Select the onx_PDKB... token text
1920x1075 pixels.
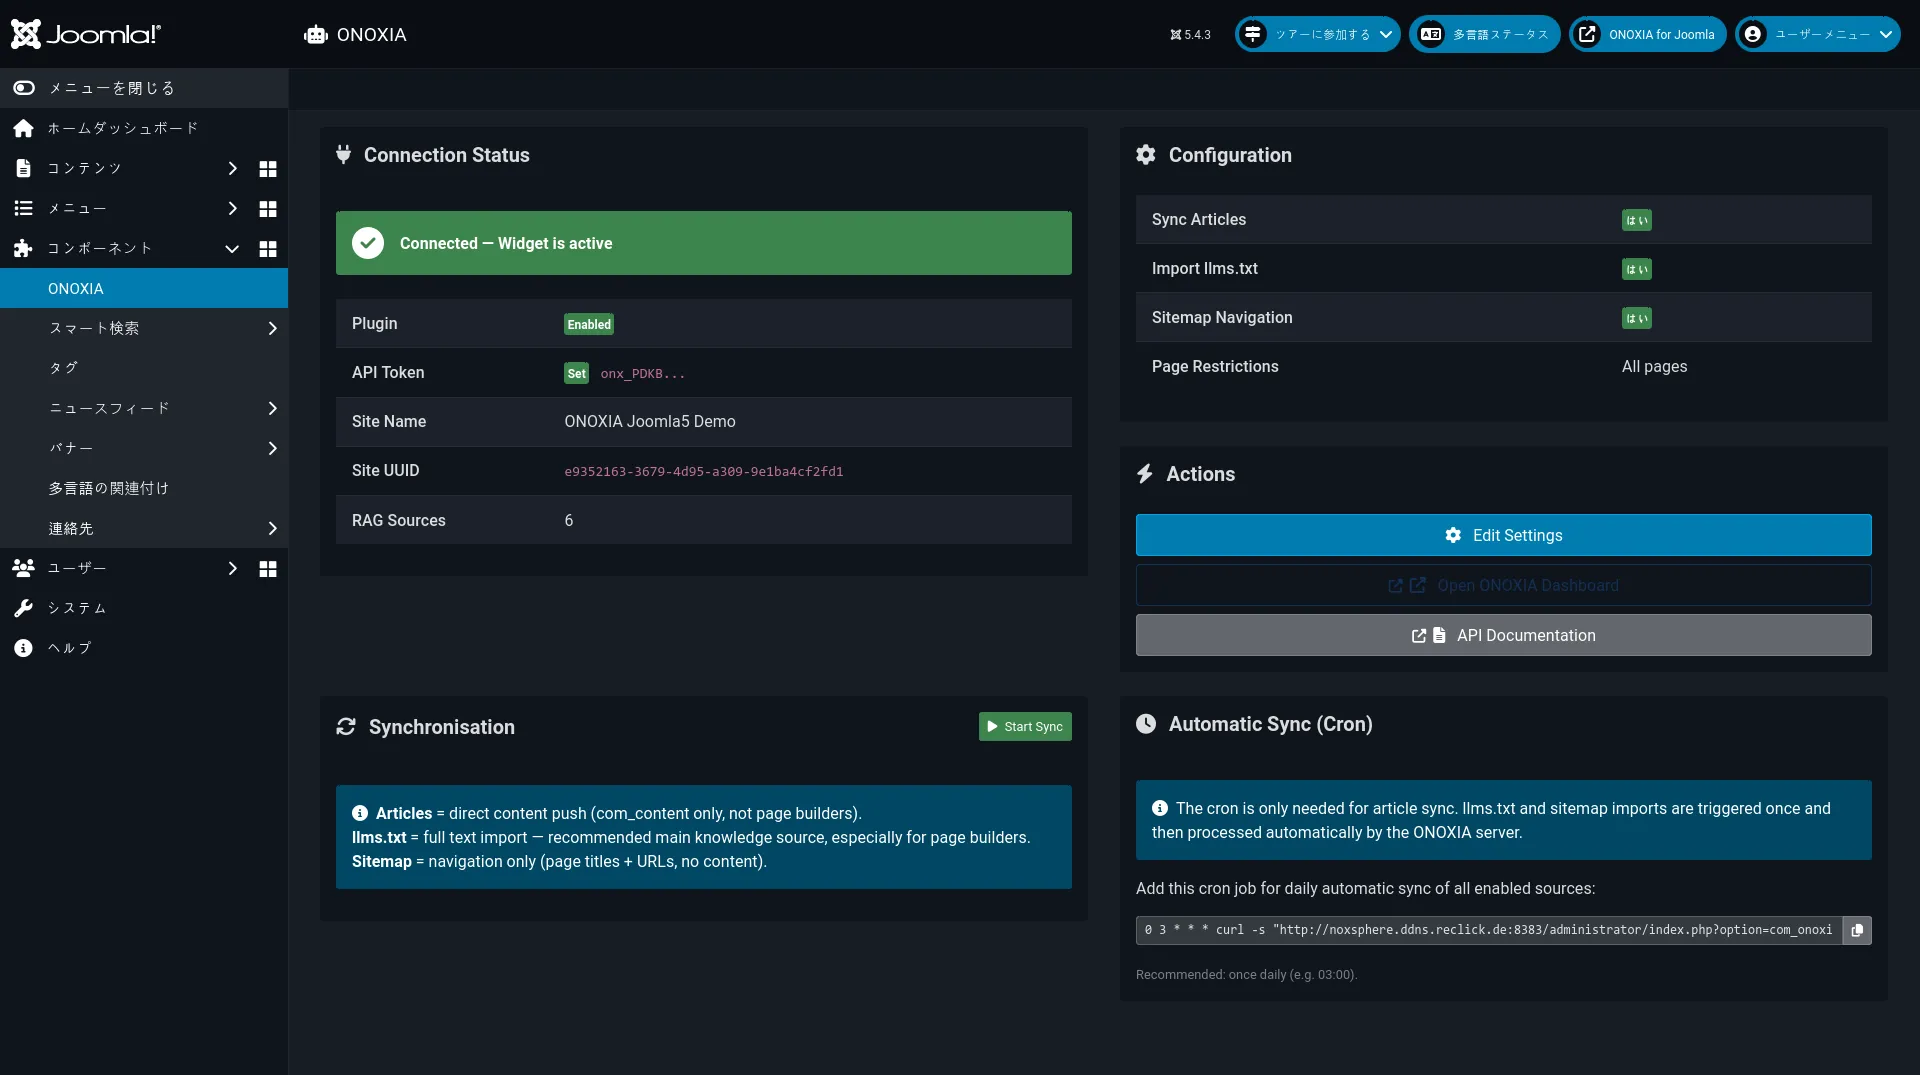pos(643,373)
